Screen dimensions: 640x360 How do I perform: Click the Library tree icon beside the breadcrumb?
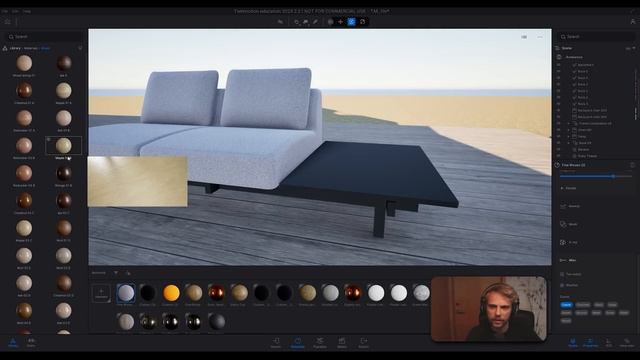click(x=5, y=48)
